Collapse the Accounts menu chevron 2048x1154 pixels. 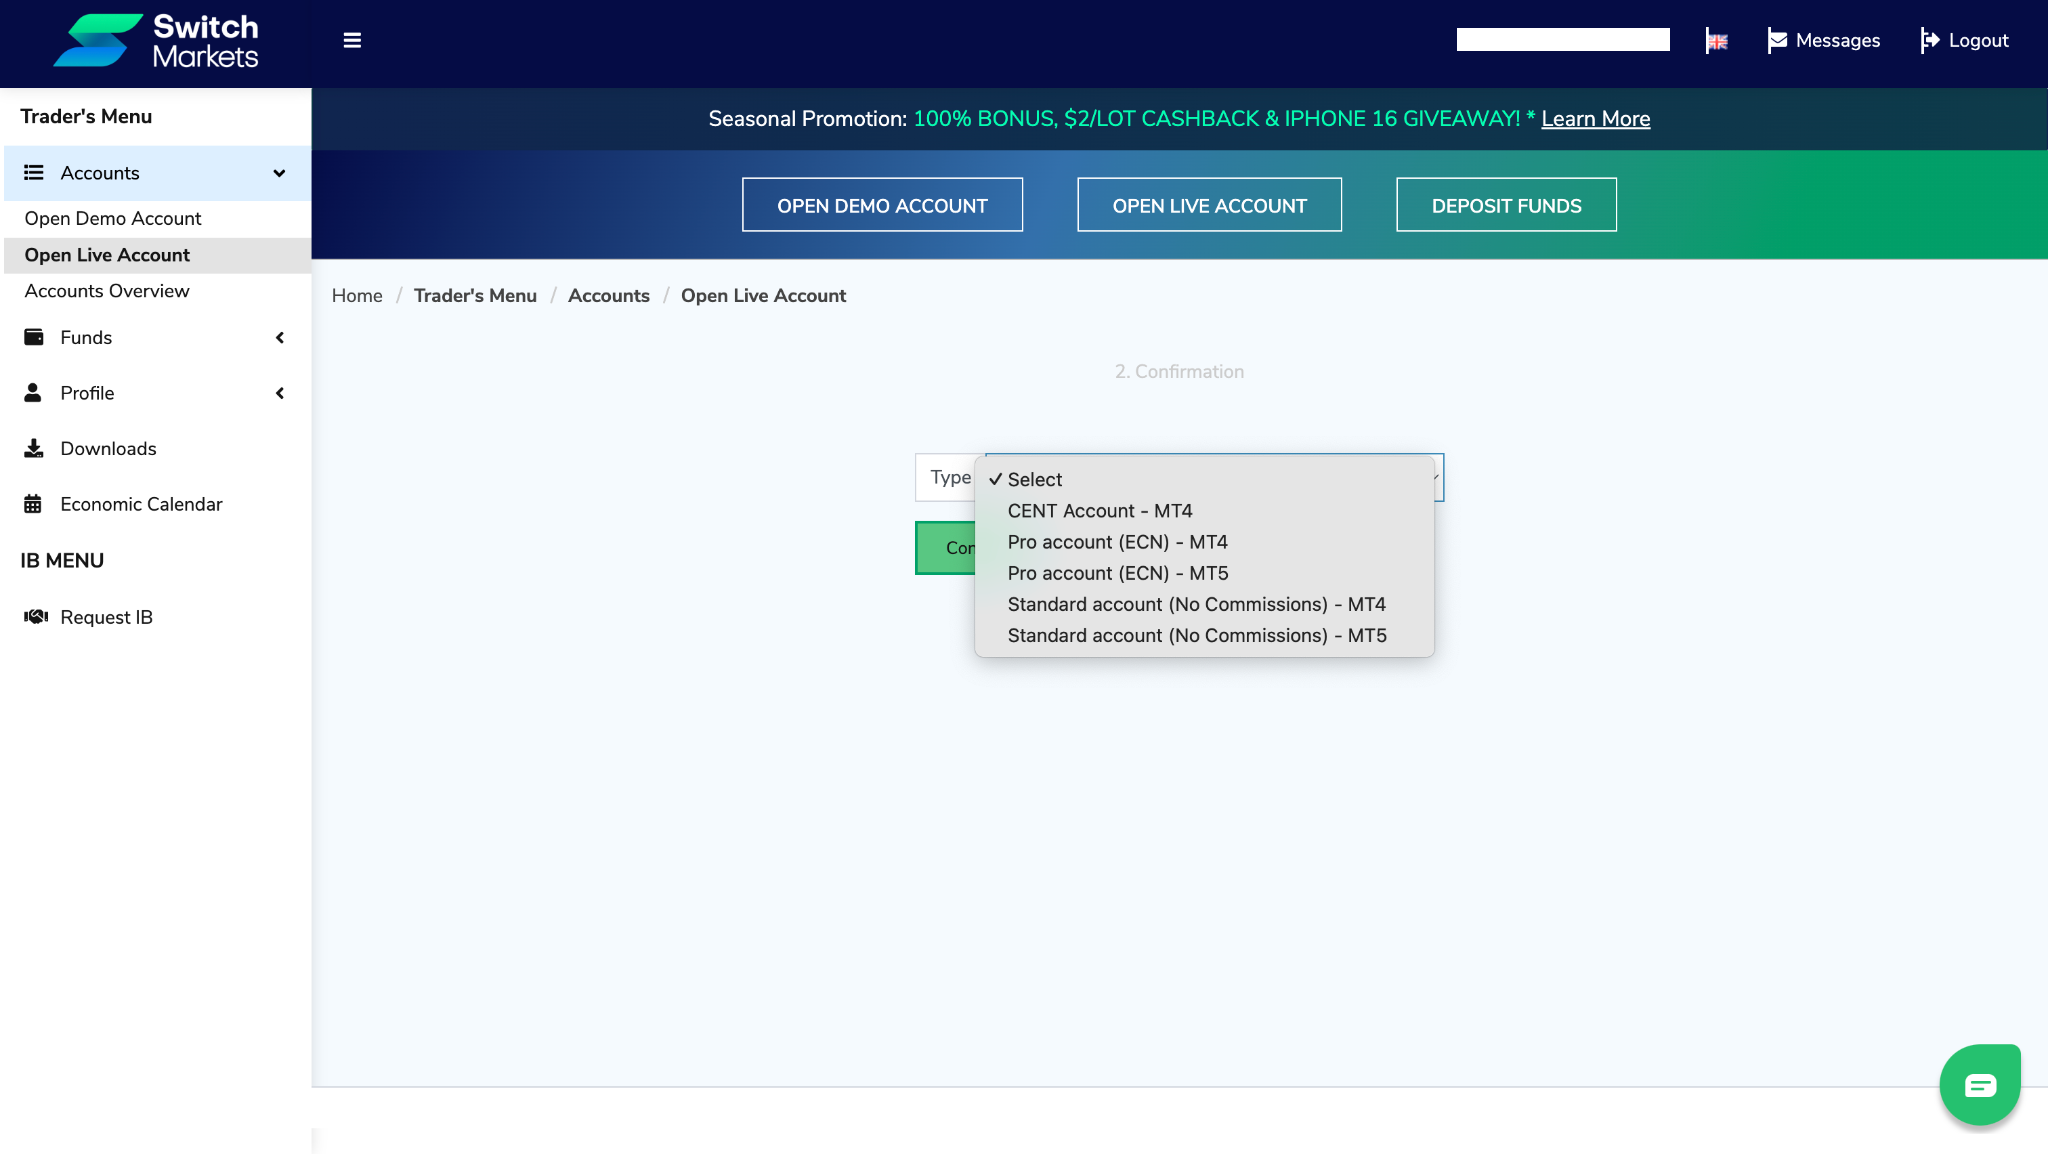[279, 173]
